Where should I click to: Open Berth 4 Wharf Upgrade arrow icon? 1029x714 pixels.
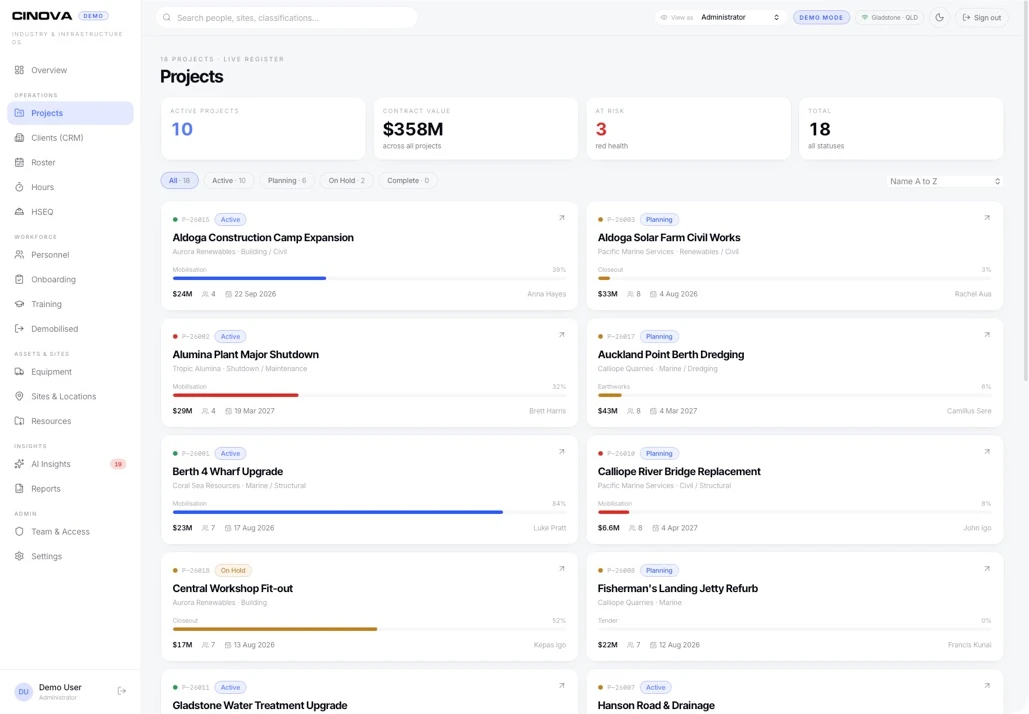[x=562, y=452]
